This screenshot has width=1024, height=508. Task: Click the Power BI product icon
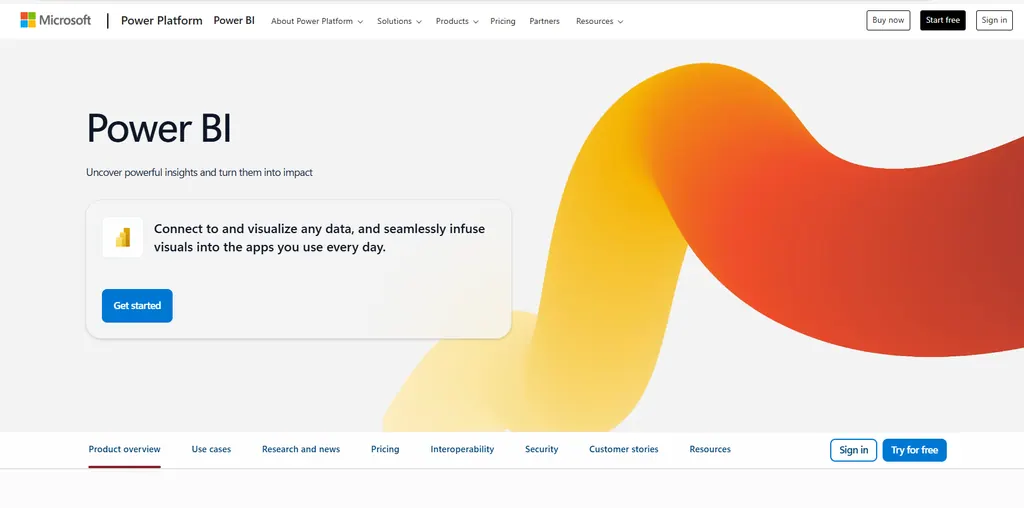click(x=123, y=238)
